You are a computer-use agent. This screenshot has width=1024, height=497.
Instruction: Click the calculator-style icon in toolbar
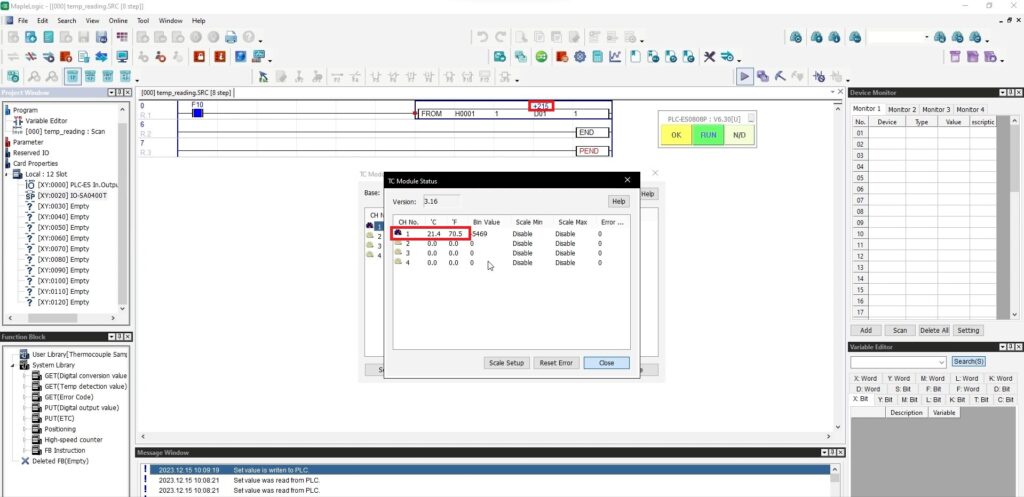597,57
